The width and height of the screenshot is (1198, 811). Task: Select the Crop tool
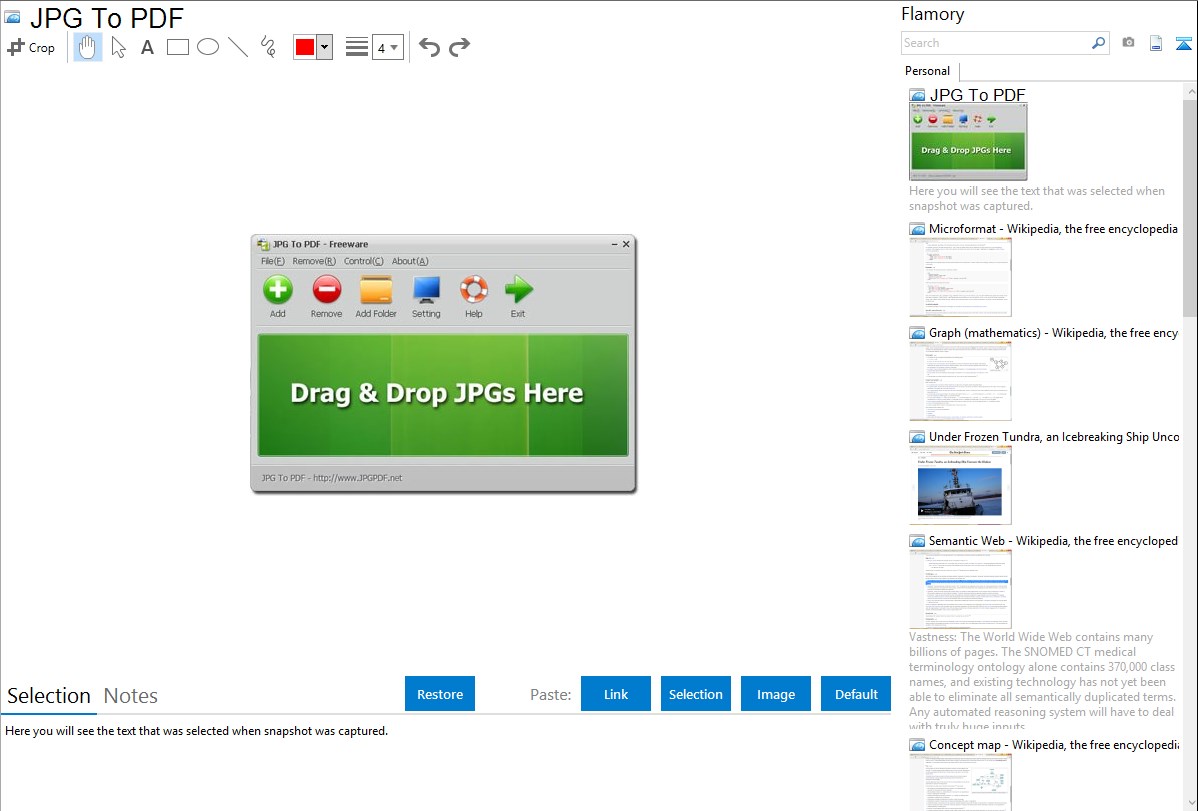tap(31, 47)
